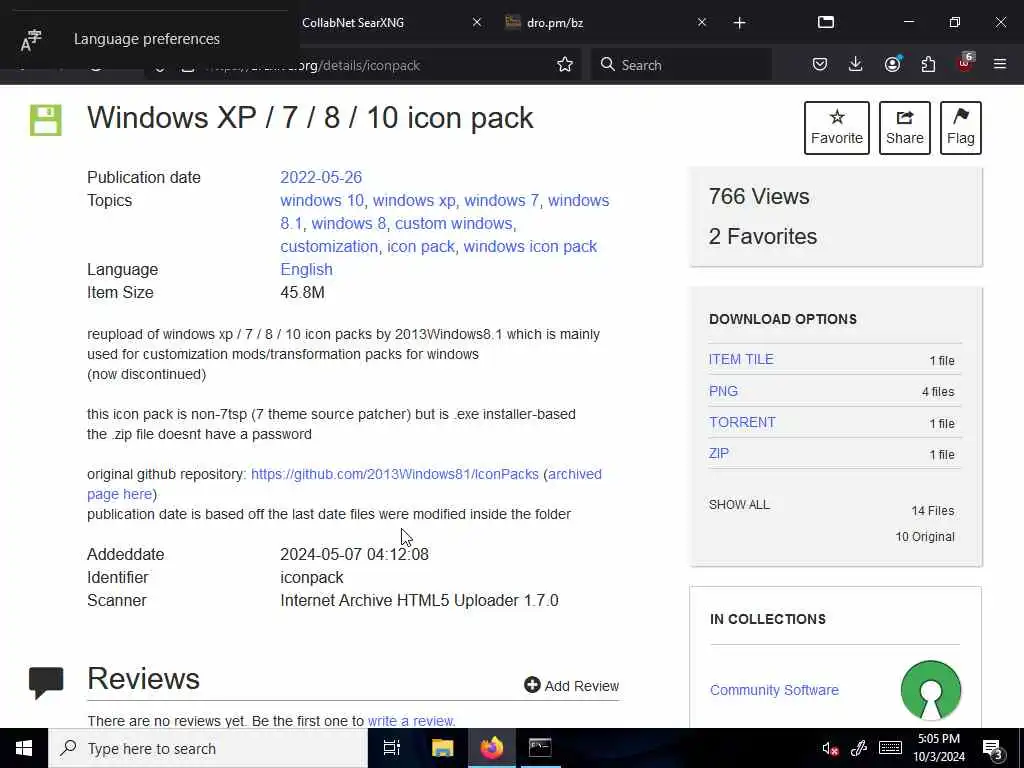1024x768 pixels.
Task: Click the Community Software green keyhole thumbnail
Action: tap(931, 690)
